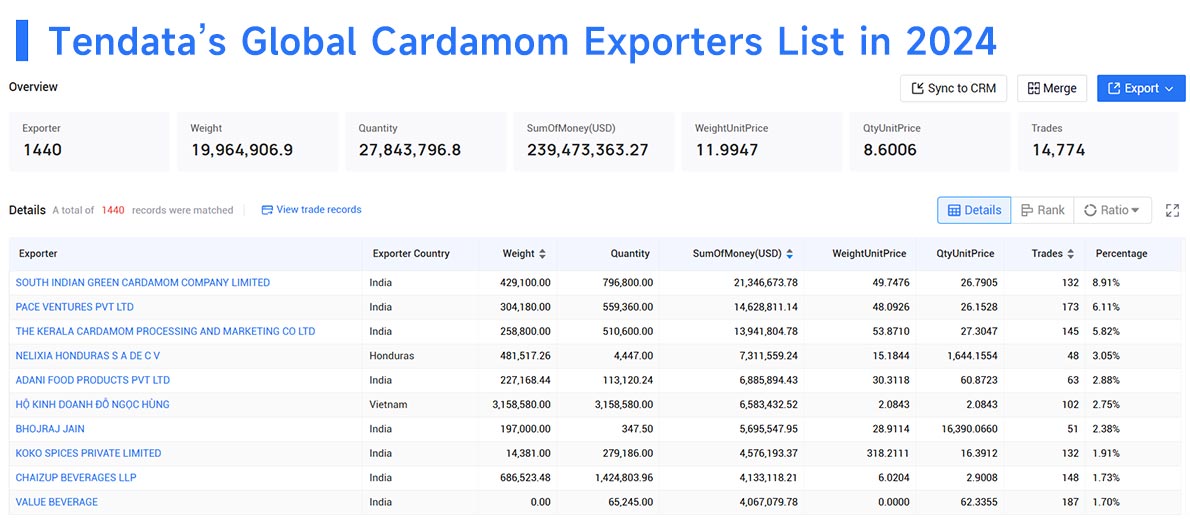
Task: Click the Exporter column header
Action: point(38,254)
